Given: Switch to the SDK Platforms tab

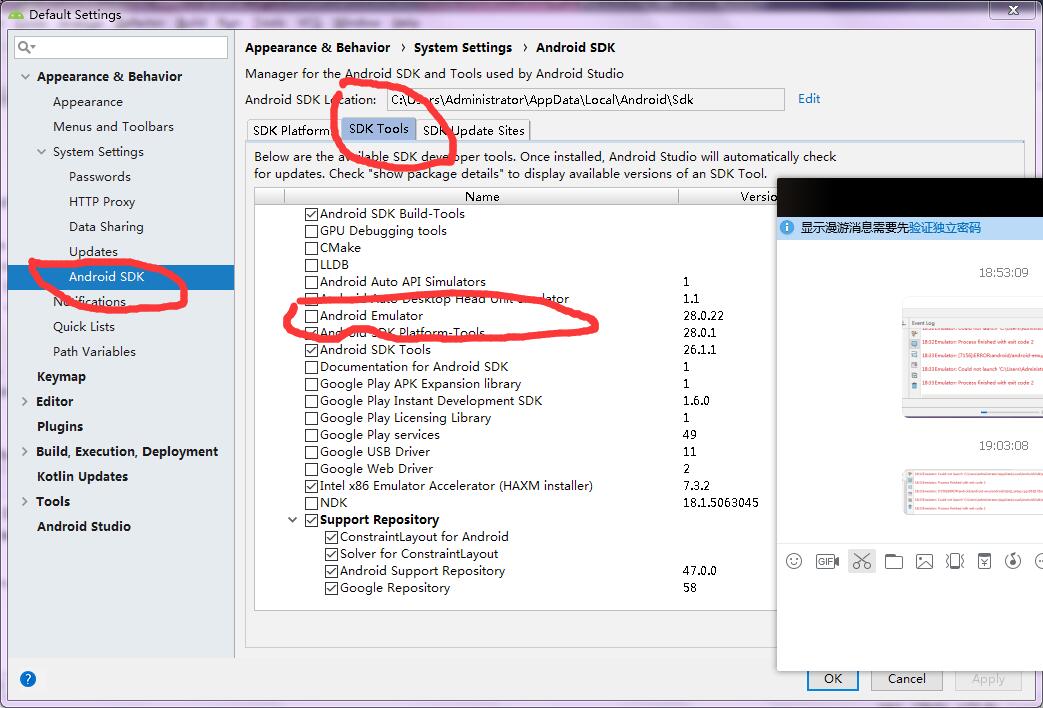Looking at the screenshot, I should pyautogui.click(x=293, y=130).
